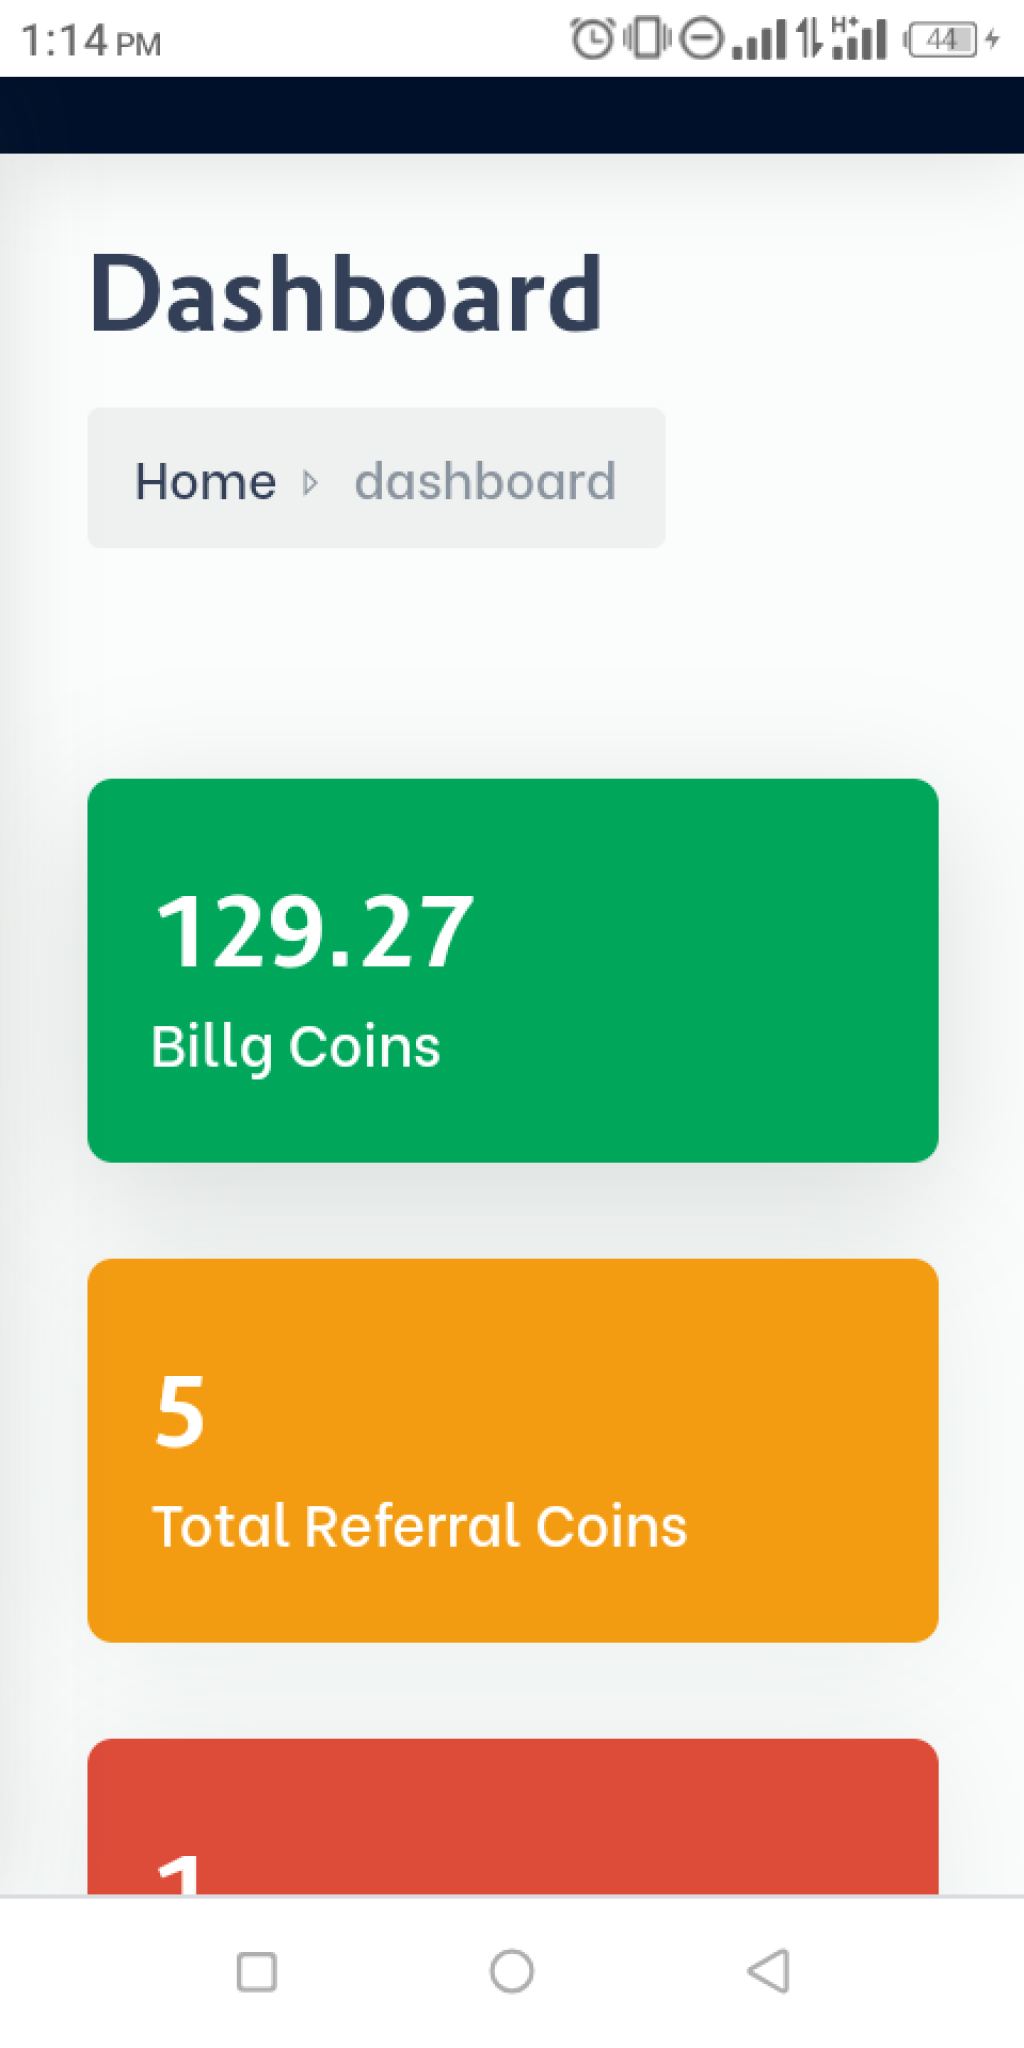Open the green Billg Coins card
Screen dimensions: 1024x2048
point(512,970)
